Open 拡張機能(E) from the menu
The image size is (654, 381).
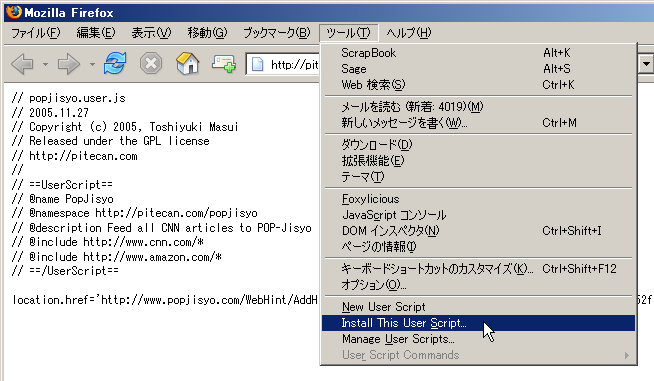(x=478, y=161)
